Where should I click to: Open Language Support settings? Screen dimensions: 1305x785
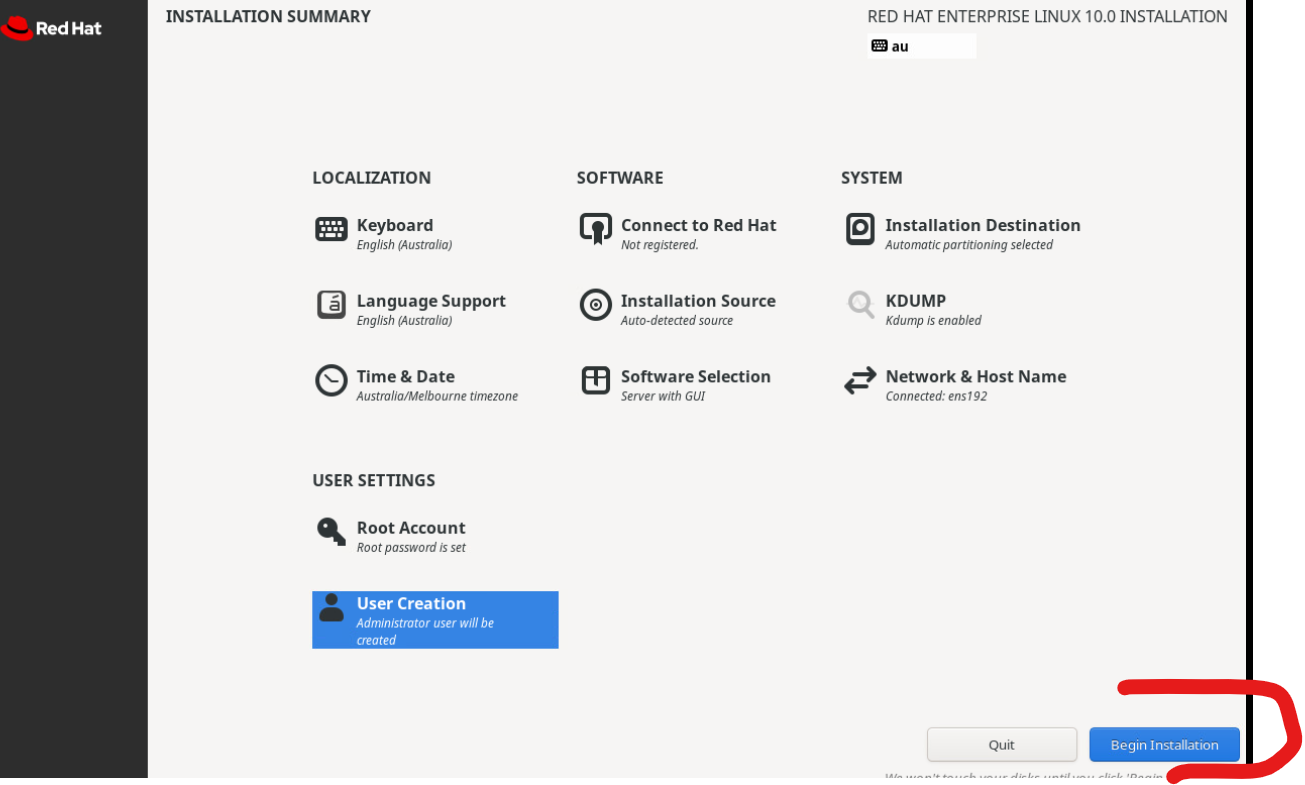(431, 301)
